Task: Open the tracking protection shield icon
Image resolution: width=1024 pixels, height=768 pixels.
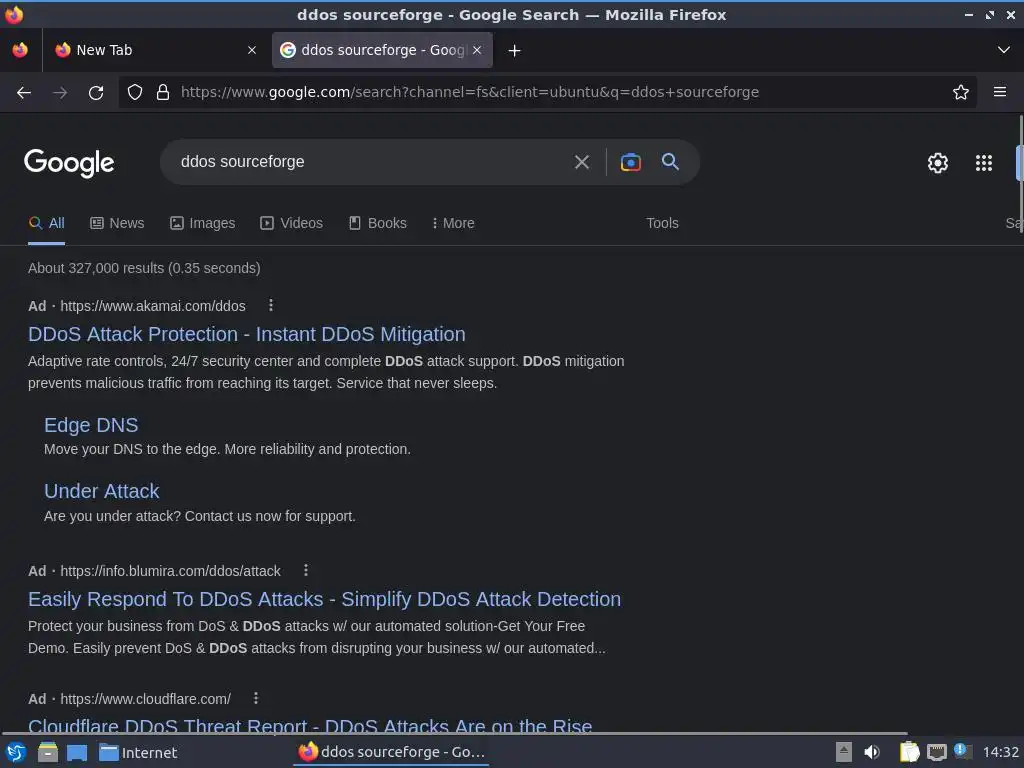Action: (135, 92)
